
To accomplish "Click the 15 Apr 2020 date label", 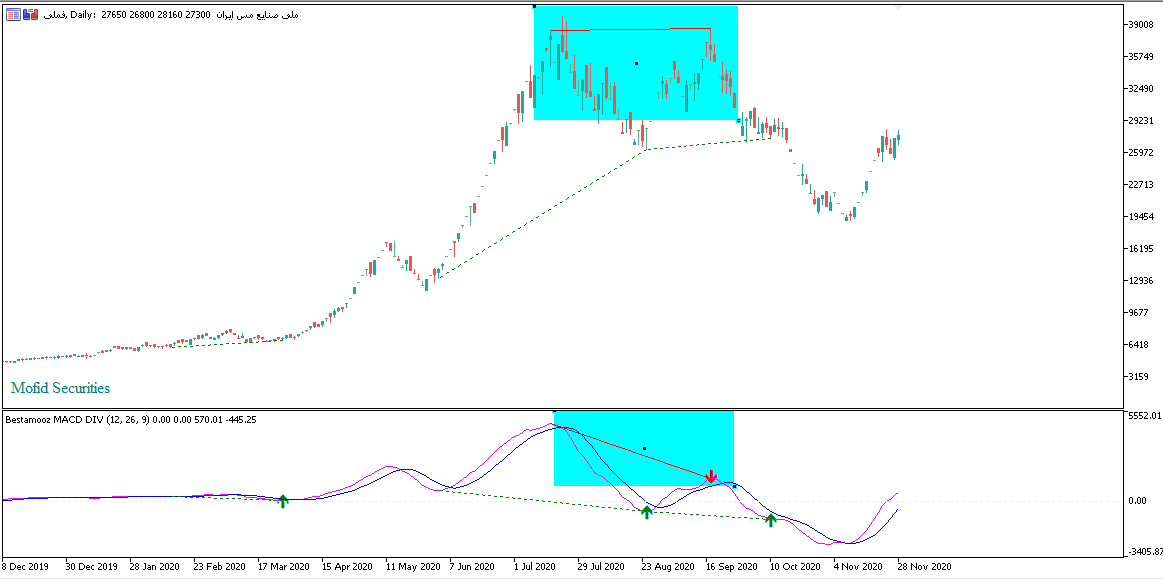I will pyautogui.click(x=346, y=566).
